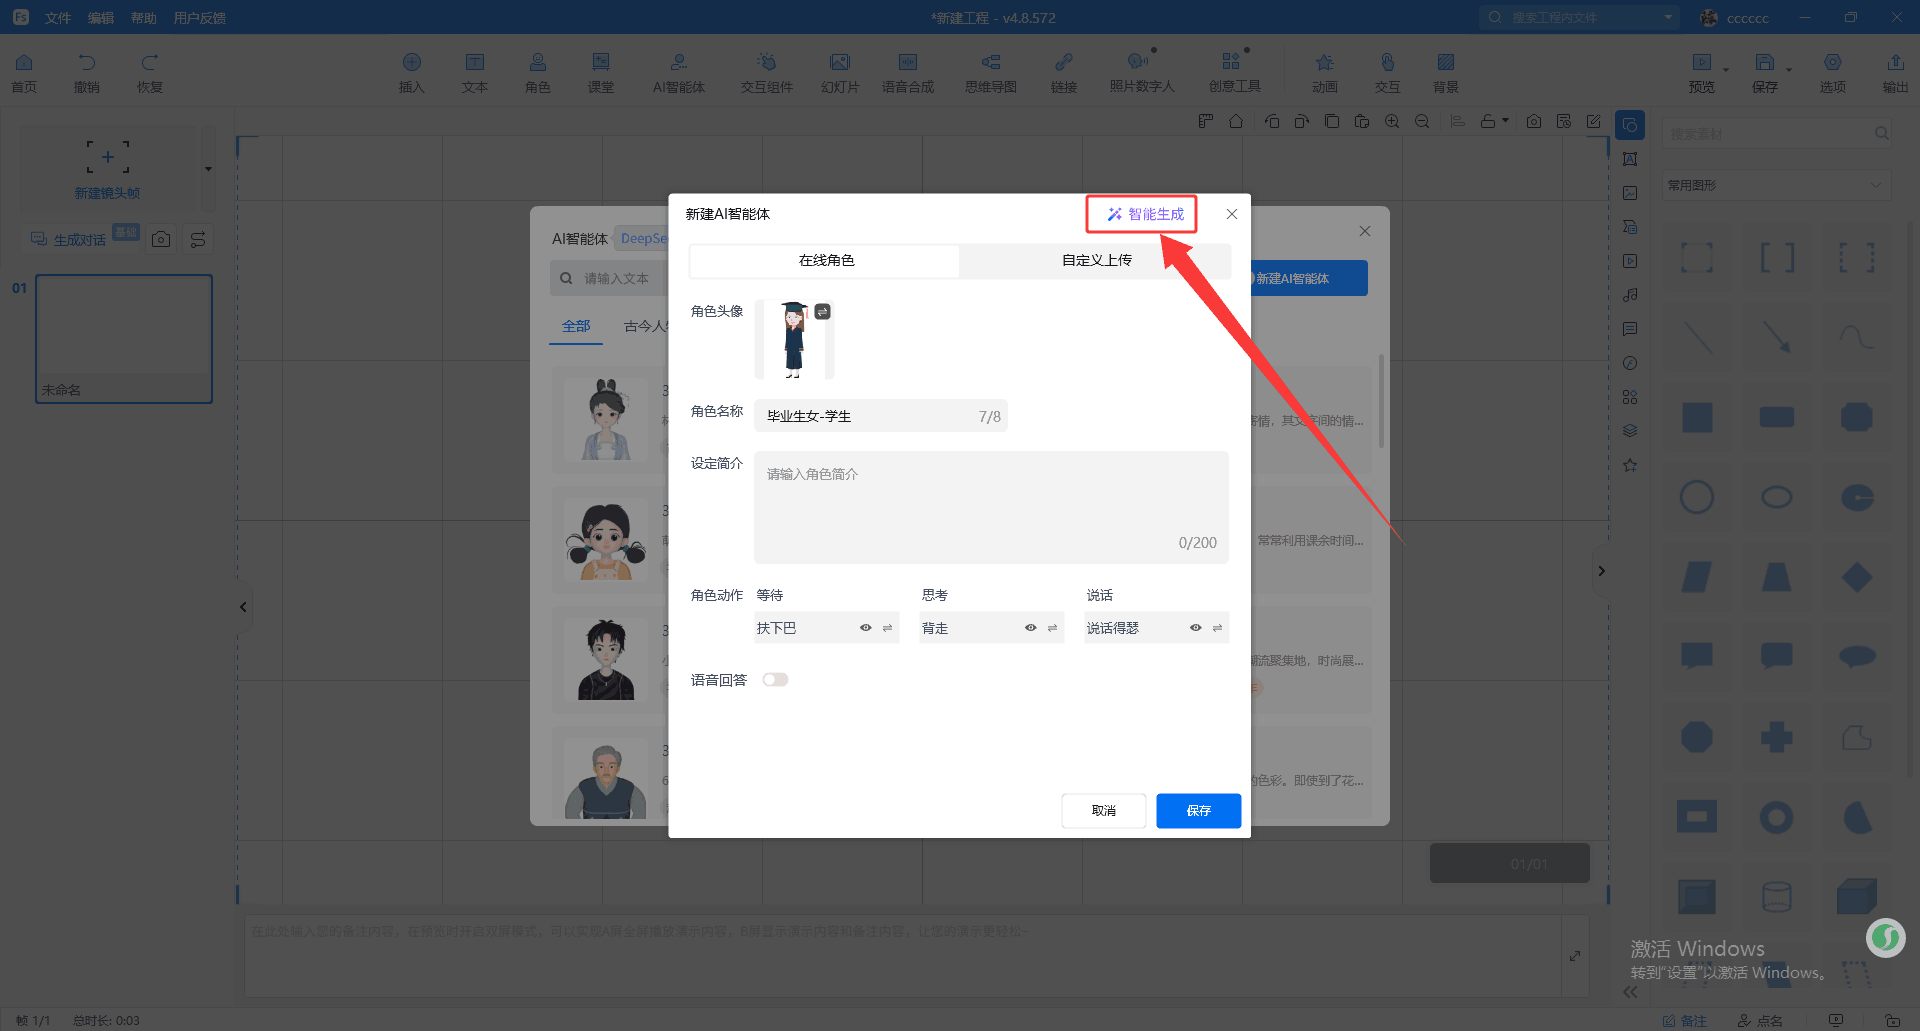Image resolution: width=1920 pixels, height=1031 pixels.
Task: Expand the 新建镜头帧 dropdown arrow
Action: tap(208, 169)
